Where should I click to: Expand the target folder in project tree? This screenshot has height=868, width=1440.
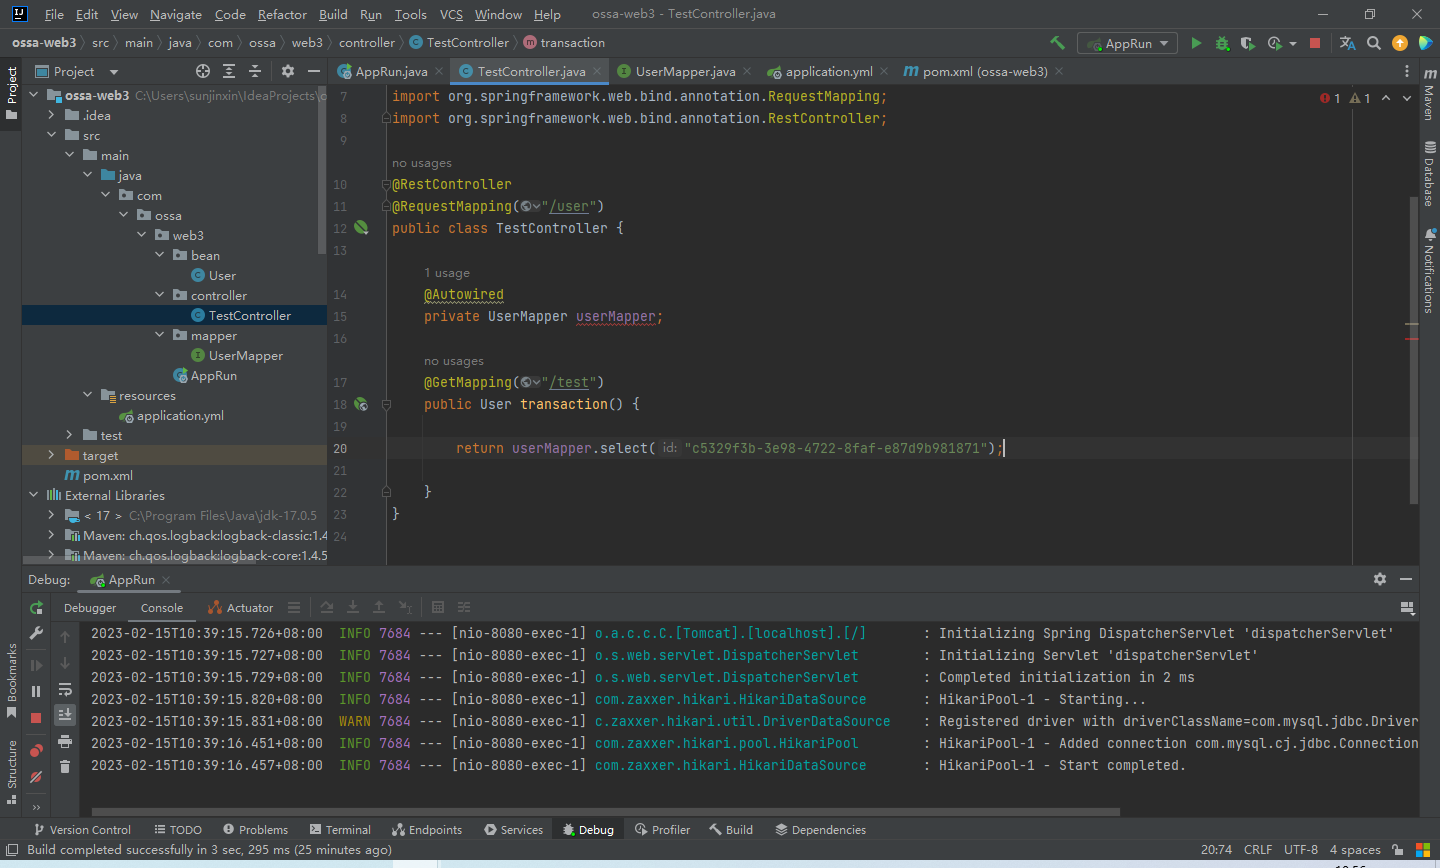[x=51, y=455]
